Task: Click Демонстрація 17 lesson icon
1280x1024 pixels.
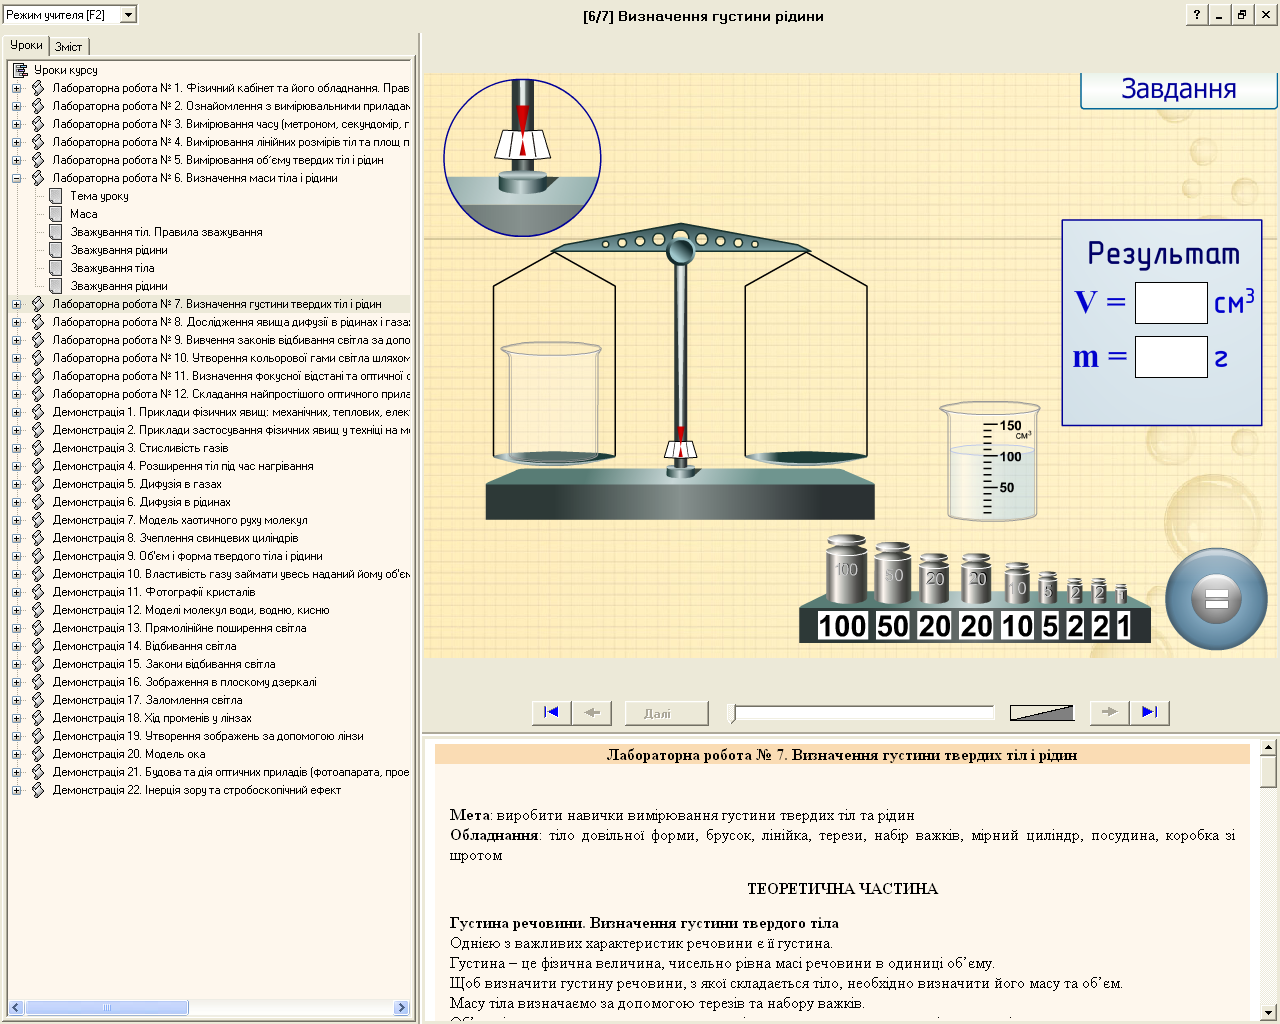Action: [x=38, y=700]
